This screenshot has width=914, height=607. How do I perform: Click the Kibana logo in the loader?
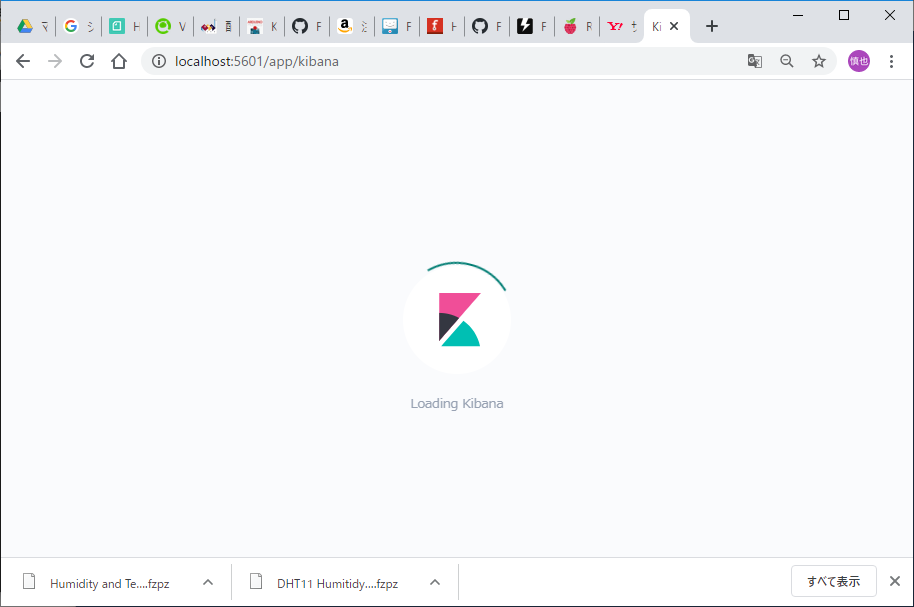point(459,320)
